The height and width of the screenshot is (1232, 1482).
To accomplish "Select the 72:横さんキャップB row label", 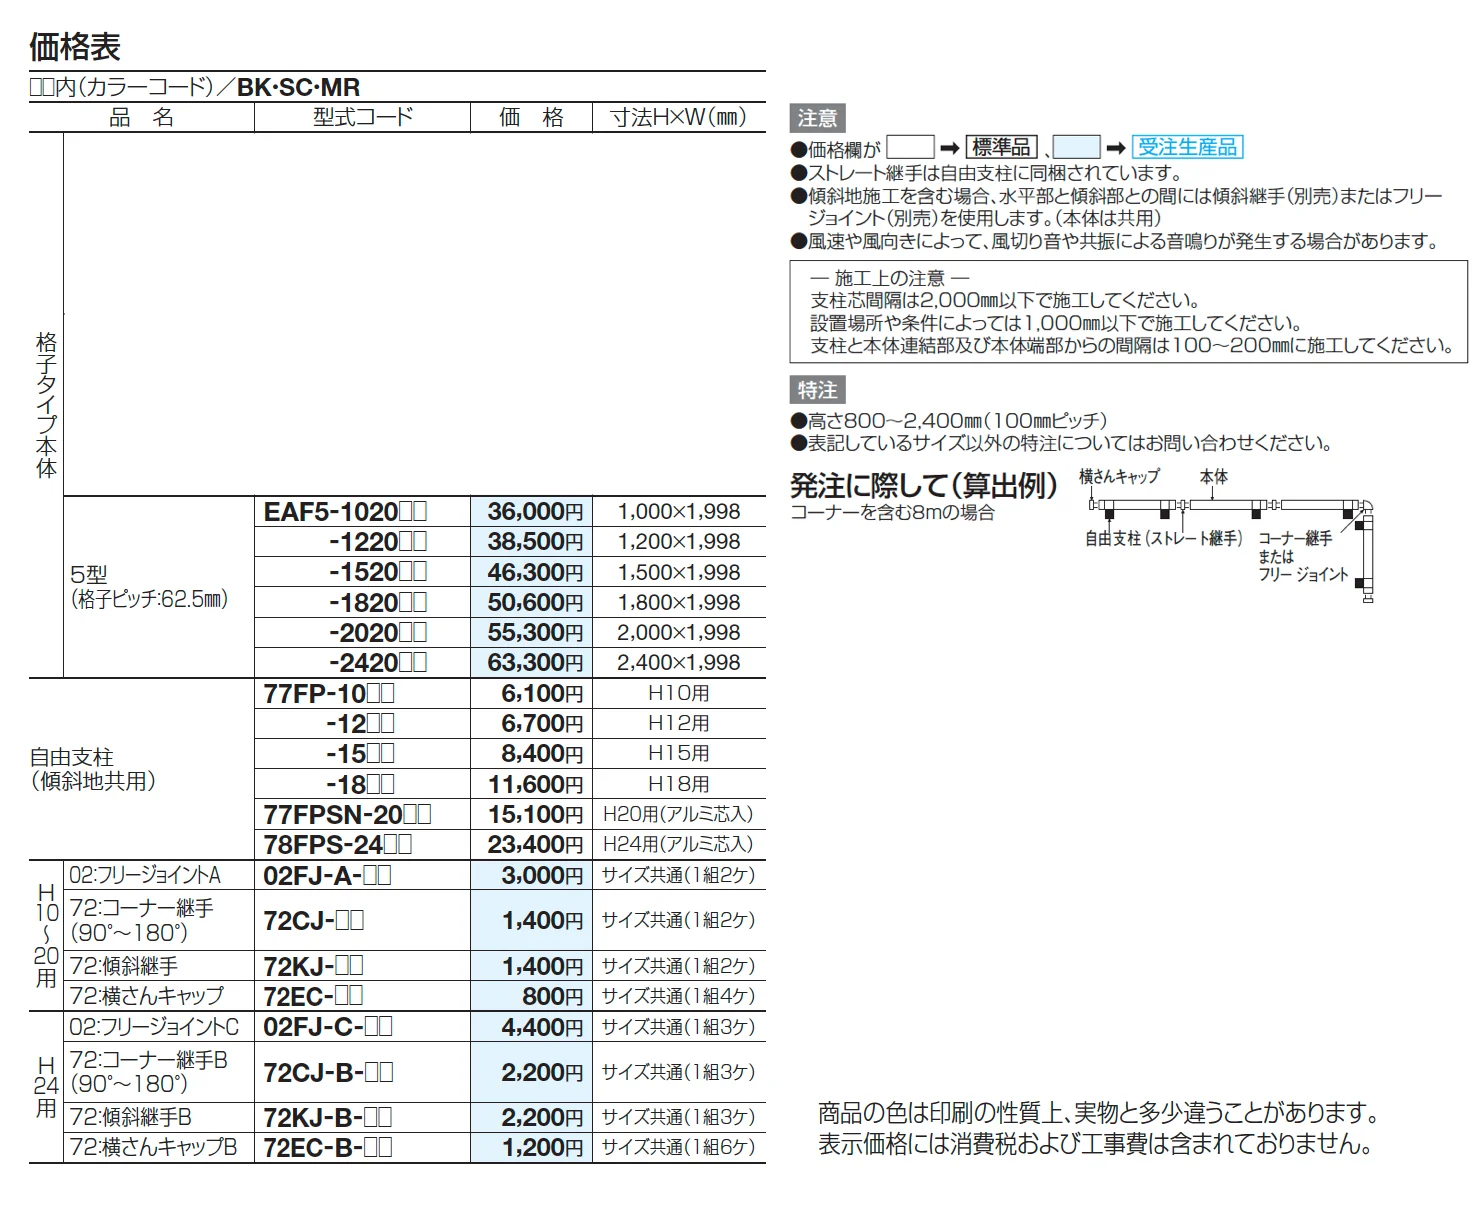I will (x=153, y=1148).
